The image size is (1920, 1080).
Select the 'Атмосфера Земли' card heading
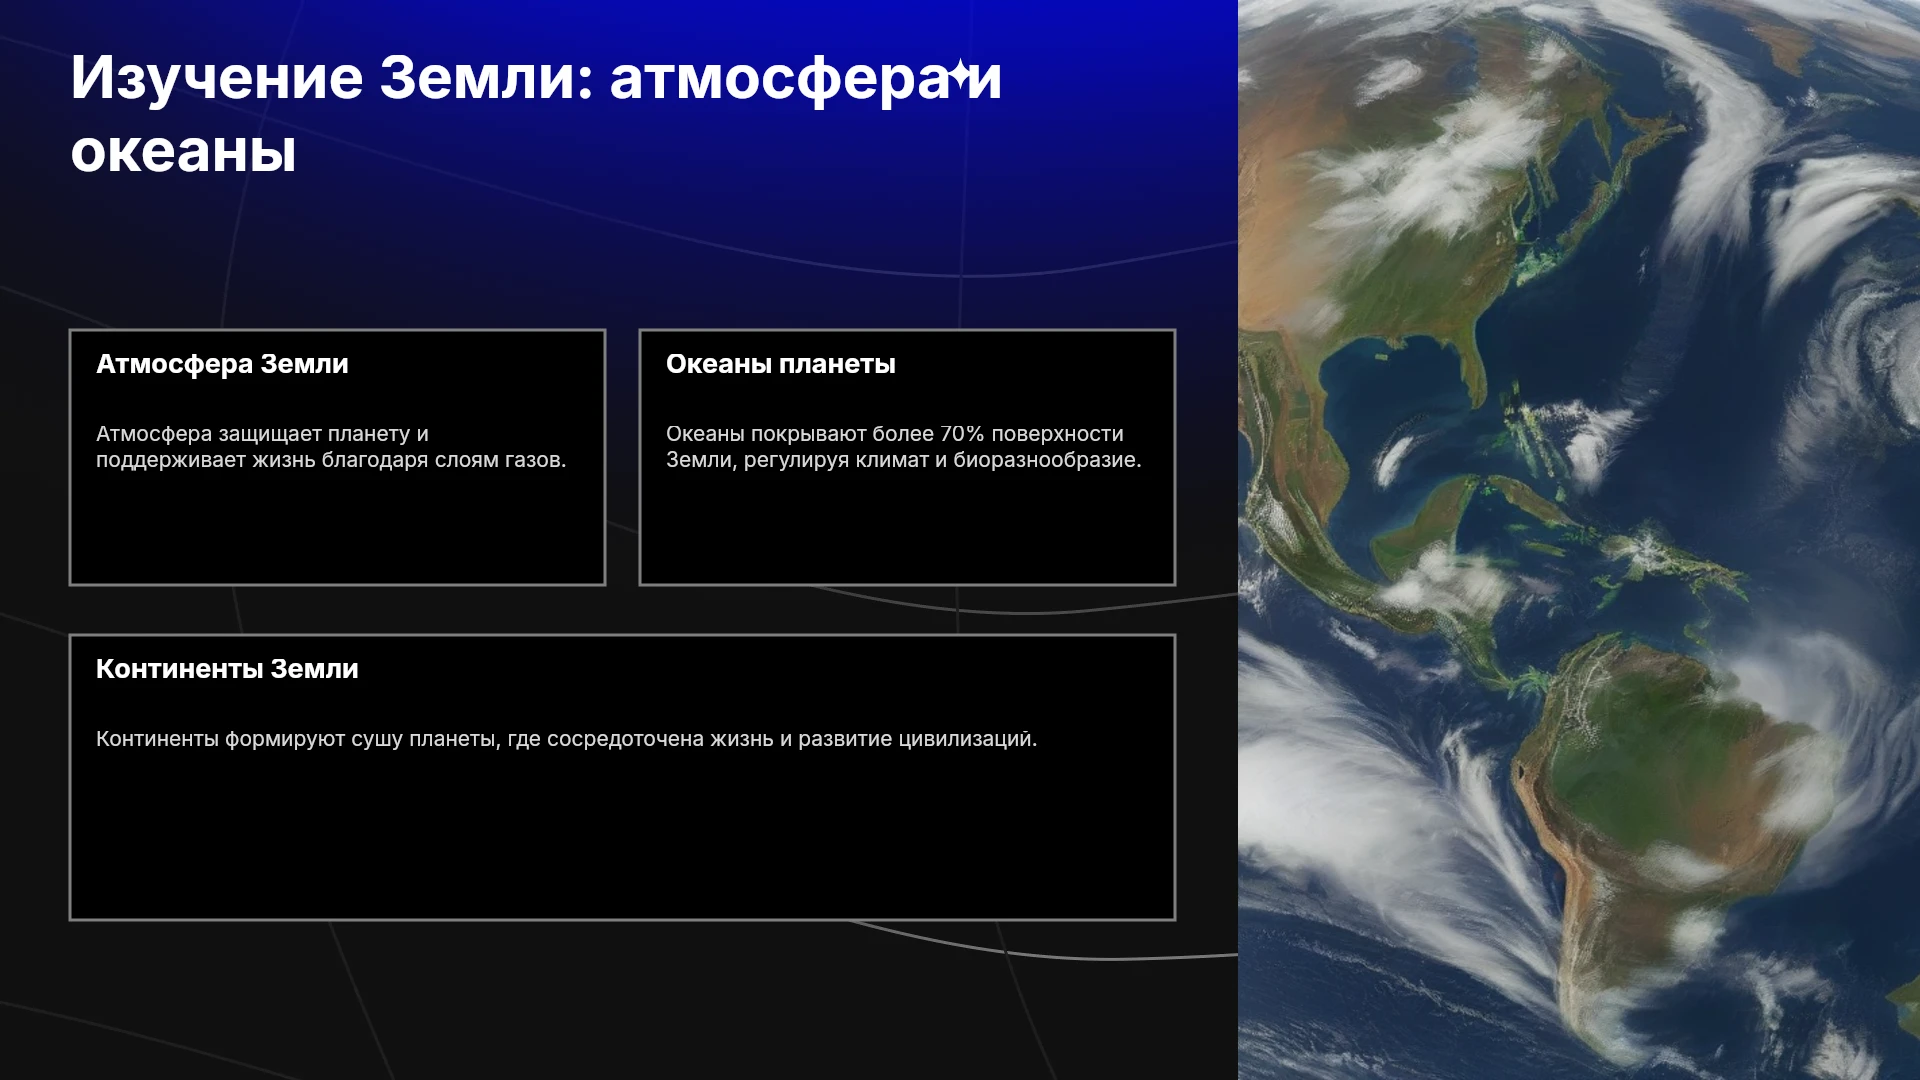(x=222, y=364)
